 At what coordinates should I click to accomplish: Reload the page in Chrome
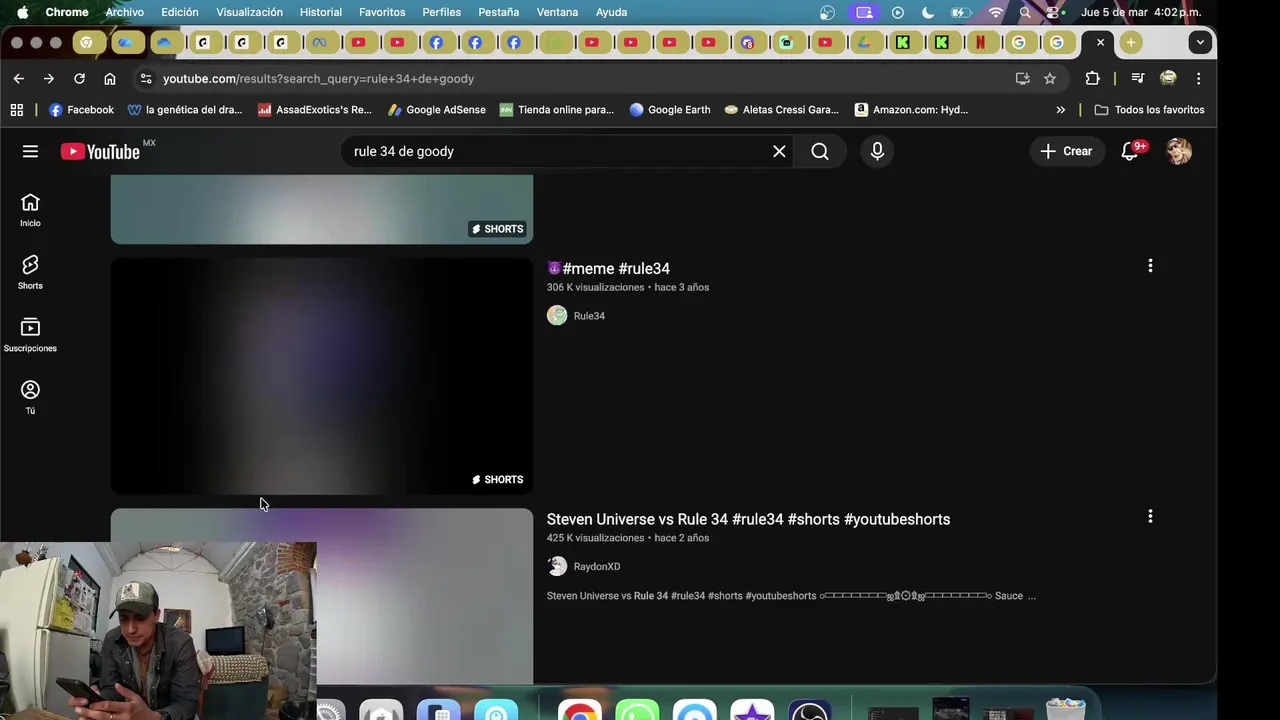pos(79,78)
